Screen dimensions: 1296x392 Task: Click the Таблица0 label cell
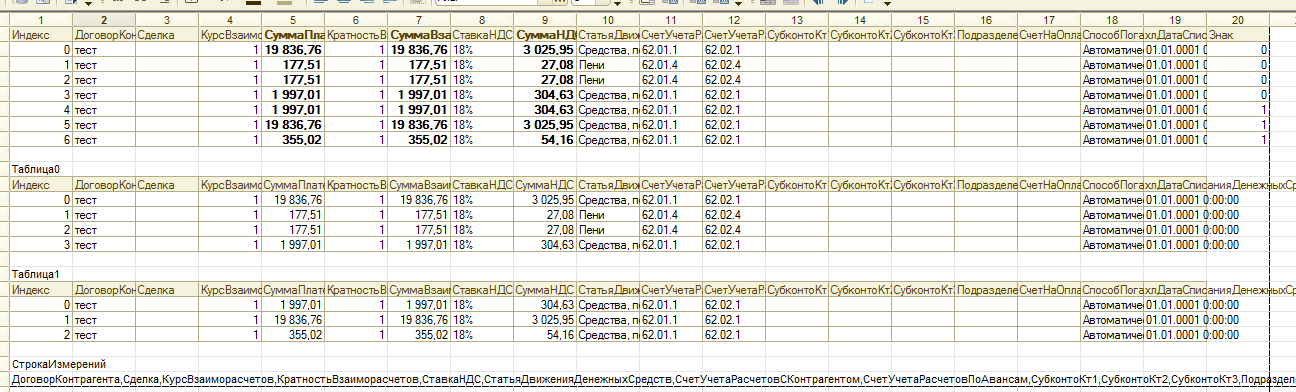[36, 170]
